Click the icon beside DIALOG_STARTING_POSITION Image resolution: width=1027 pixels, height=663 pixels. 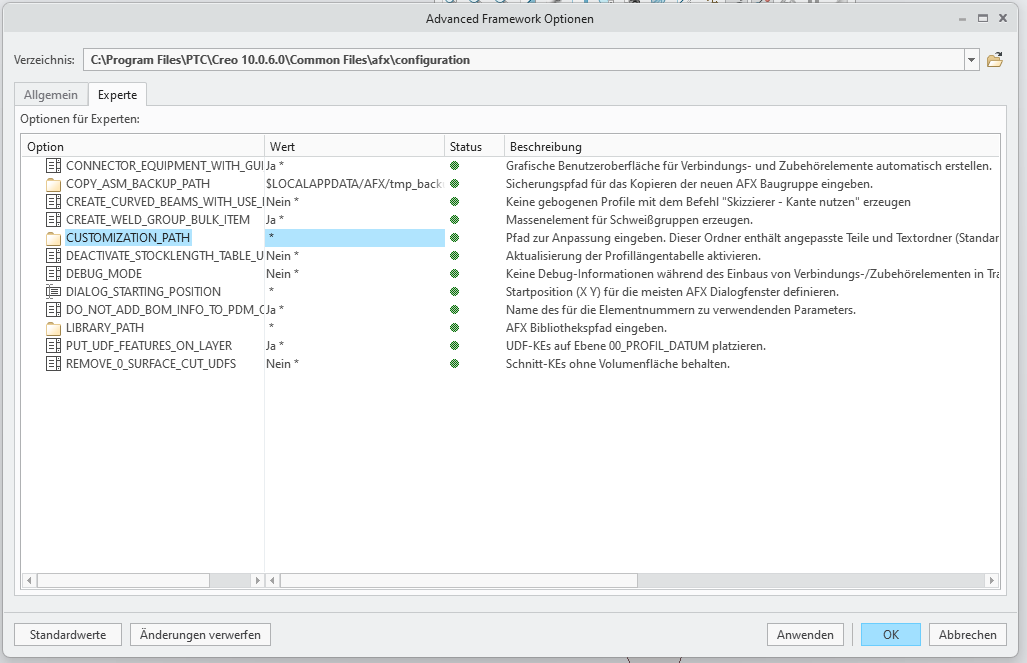[53, 291]
